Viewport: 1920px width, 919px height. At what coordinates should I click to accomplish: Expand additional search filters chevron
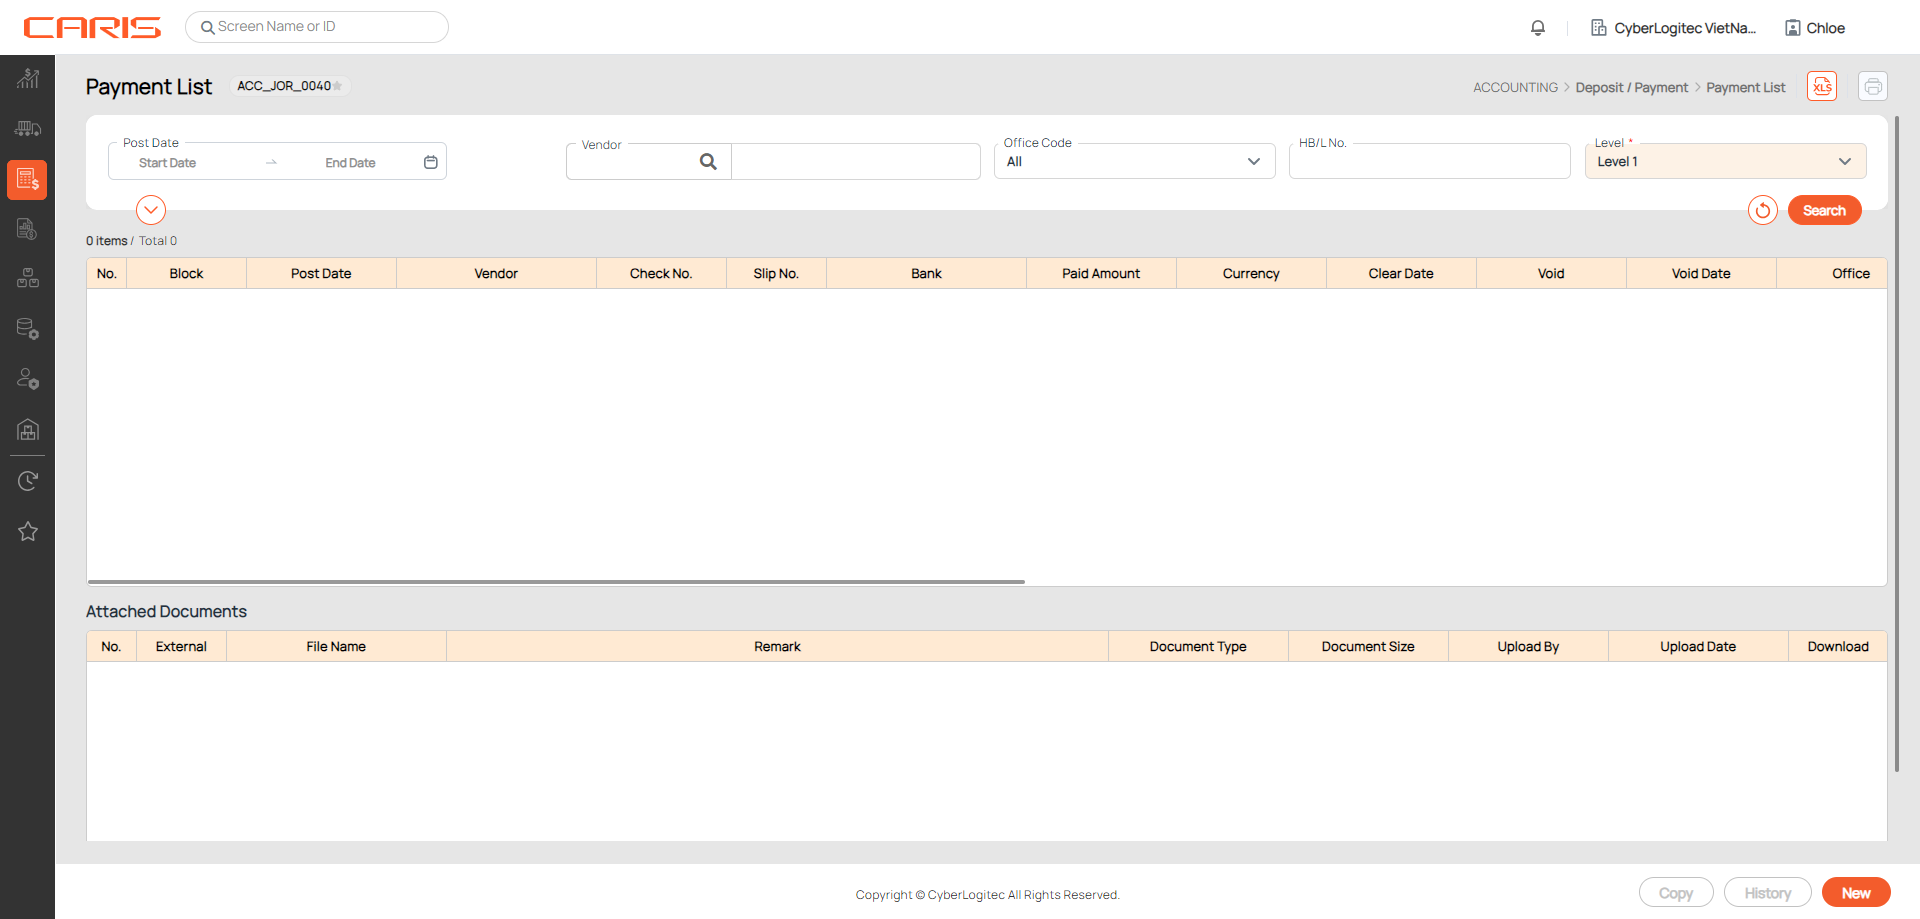pyautogui.click(x=151, y=210)
